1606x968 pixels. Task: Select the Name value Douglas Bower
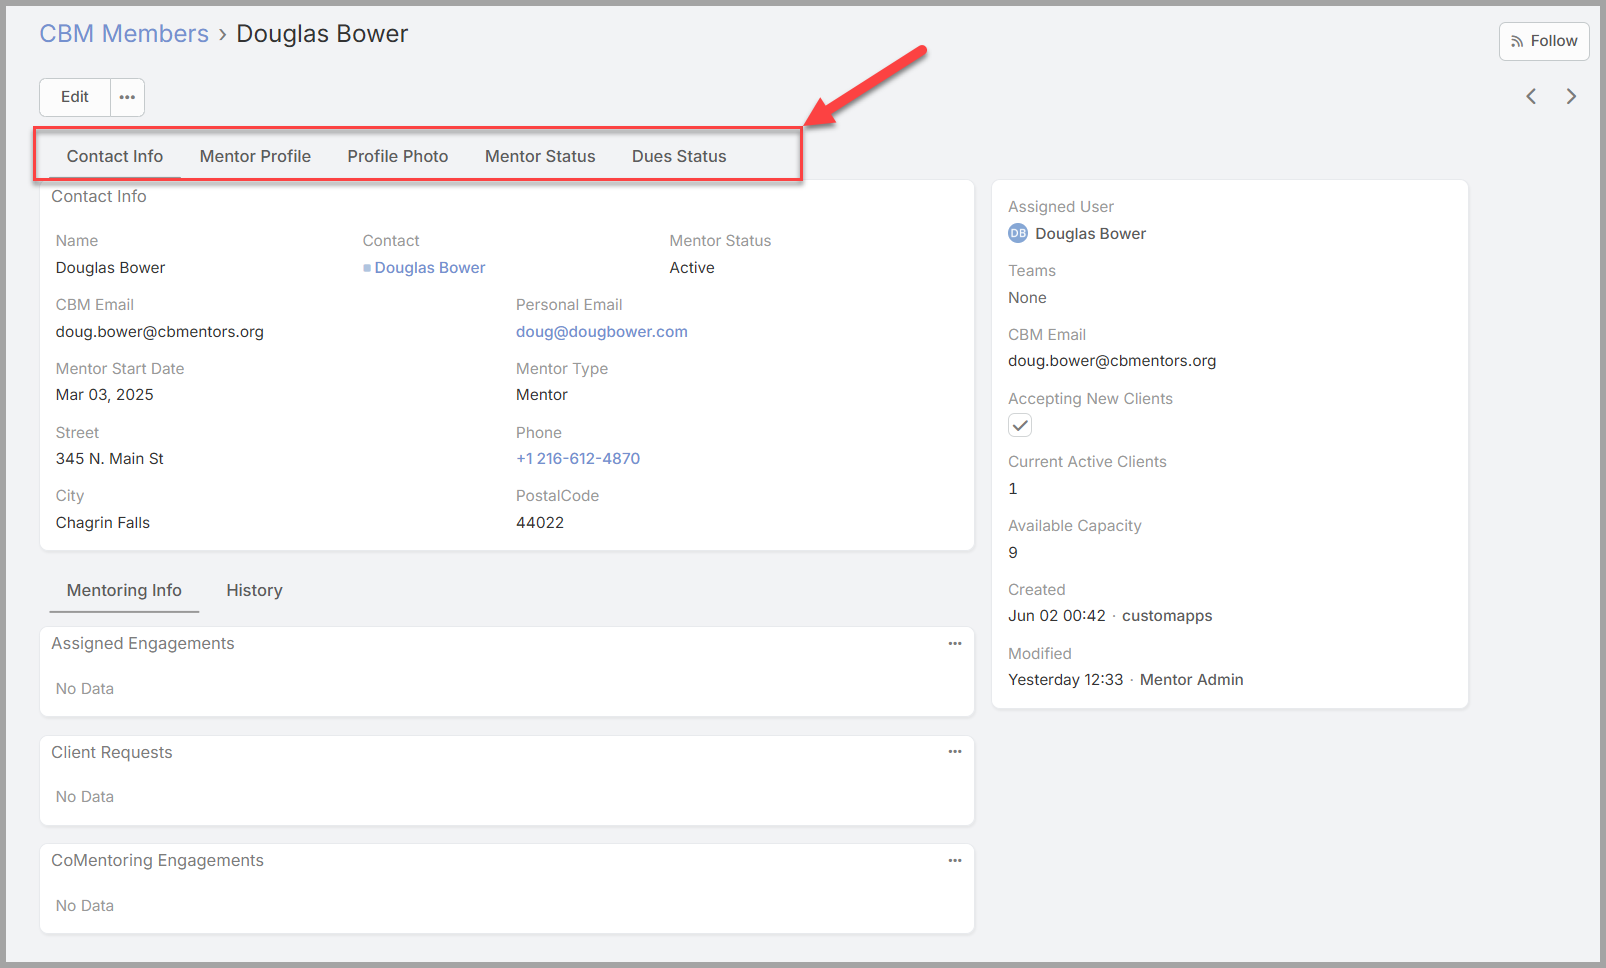pyautogui.click(x=111, y=267)
